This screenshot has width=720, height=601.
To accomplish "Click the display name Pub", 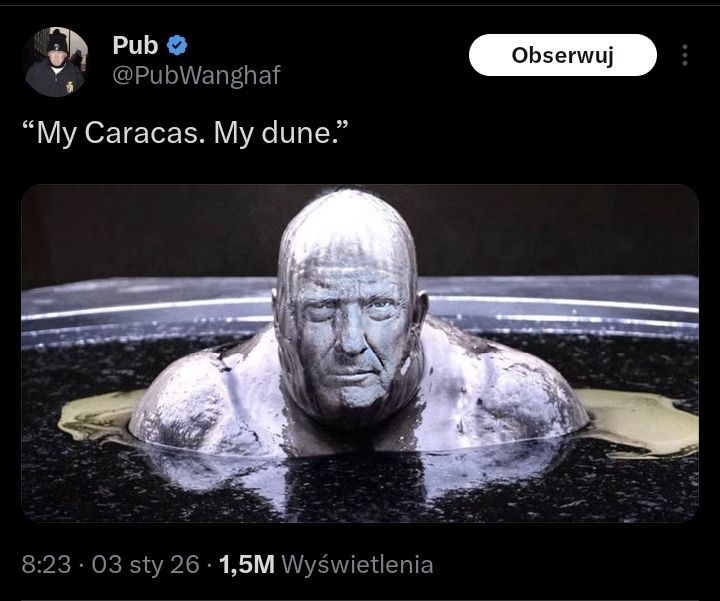I will click(135, 45).
